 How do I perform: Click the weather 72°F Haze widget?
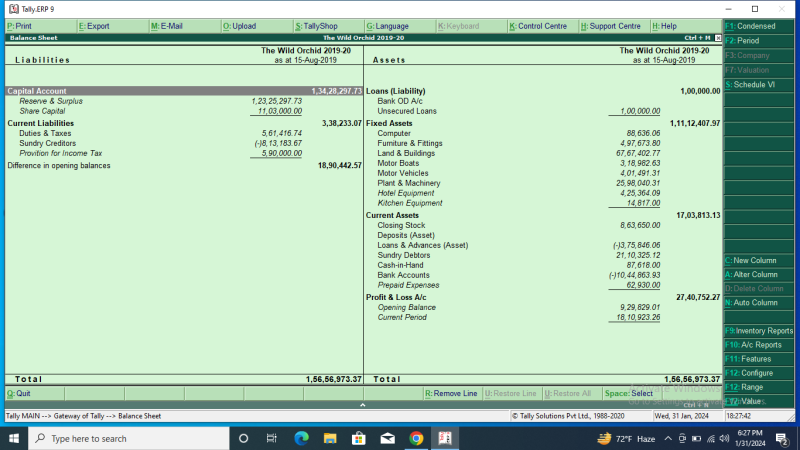pyautogui.click(x=626, y=438)
